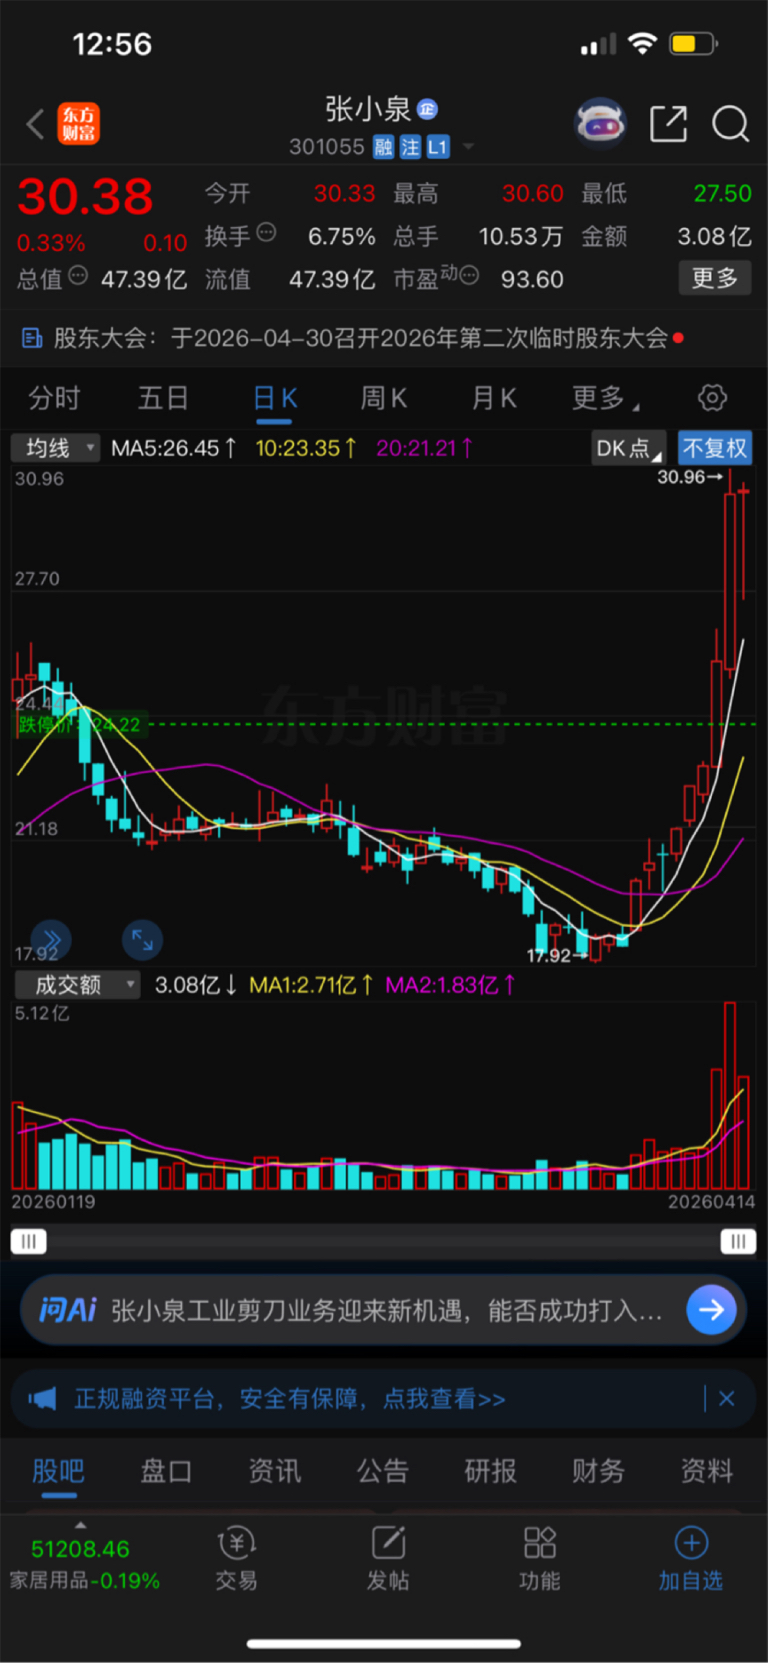Toggle the 不复权 adjustment button

click(714, 448)
